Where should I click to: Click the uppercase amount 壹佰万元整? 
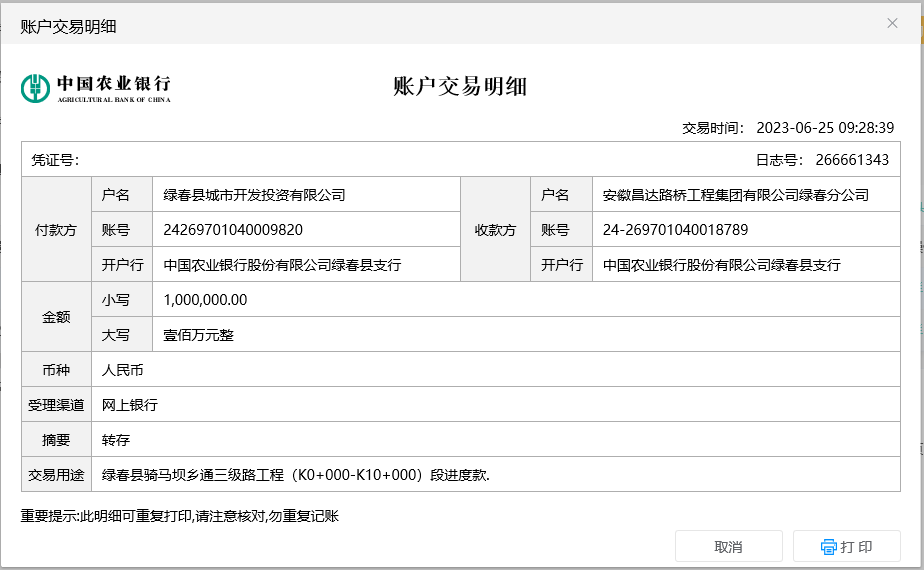[198, 335]
